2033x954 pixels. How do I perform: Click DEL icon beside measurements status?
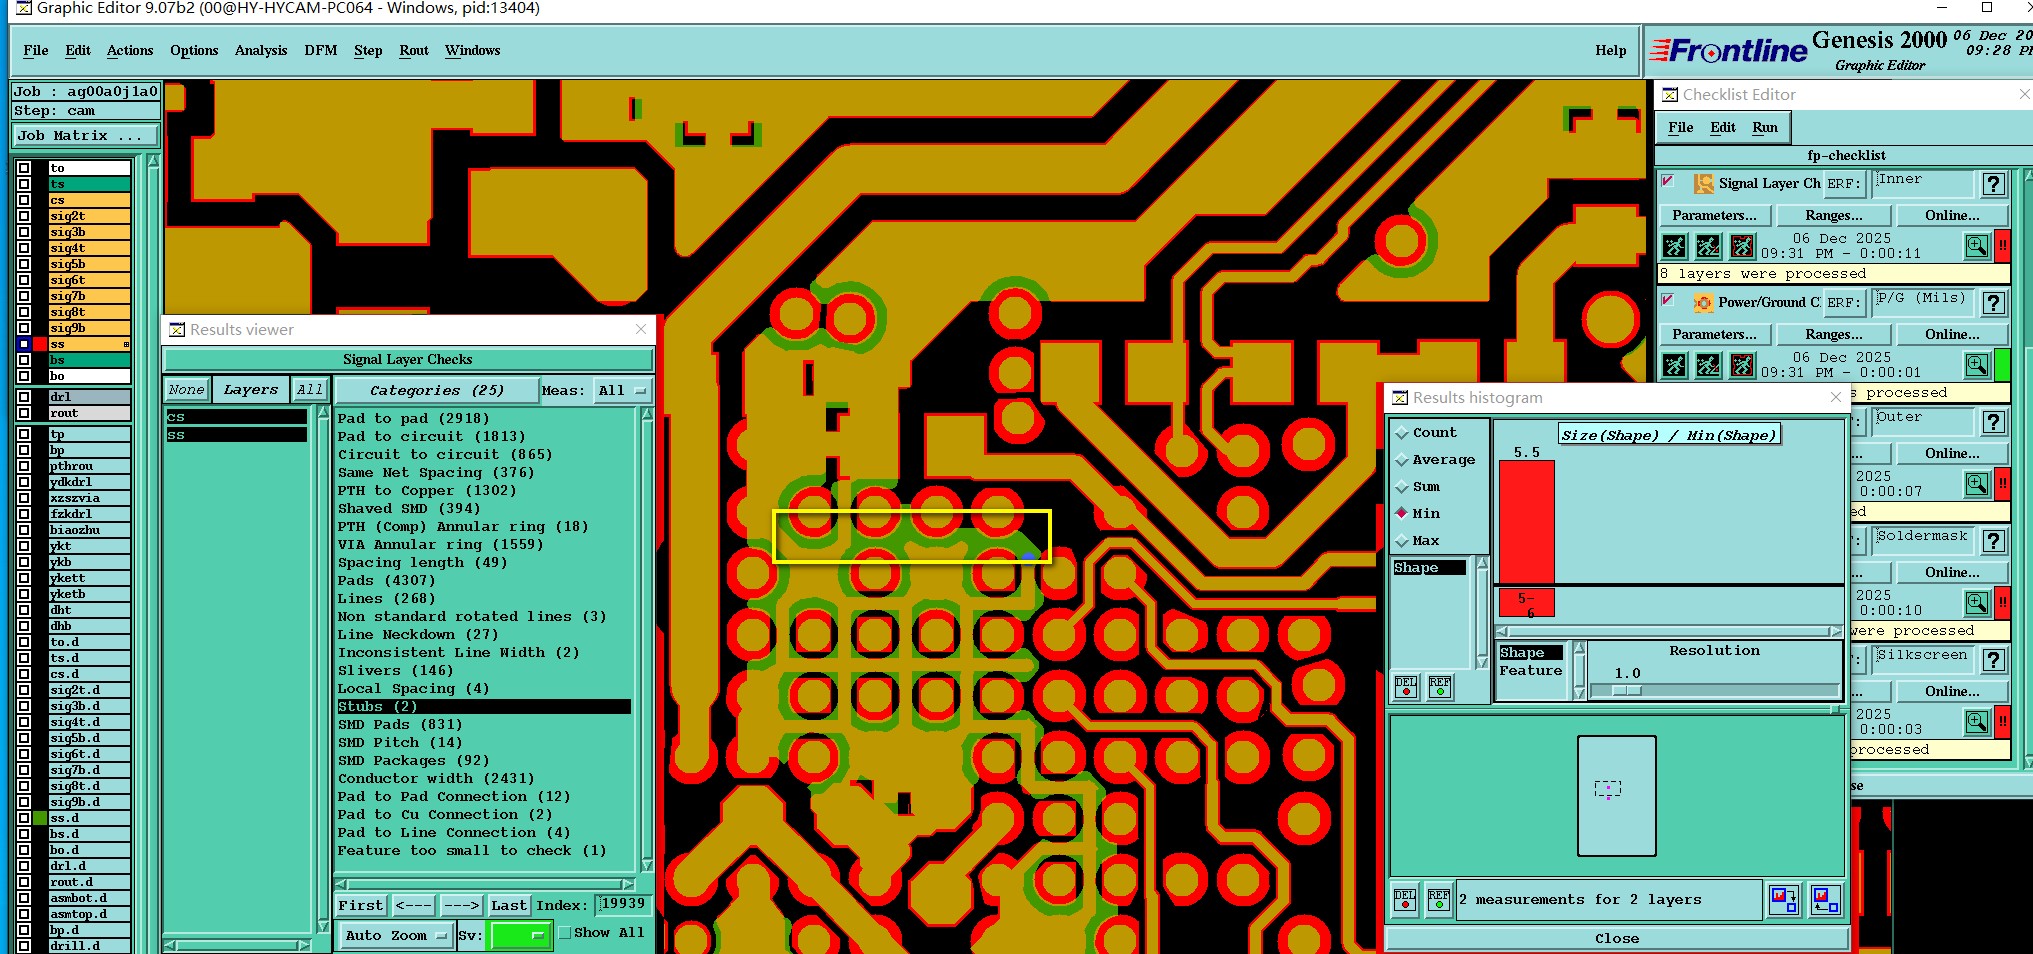pos(1405,900)
